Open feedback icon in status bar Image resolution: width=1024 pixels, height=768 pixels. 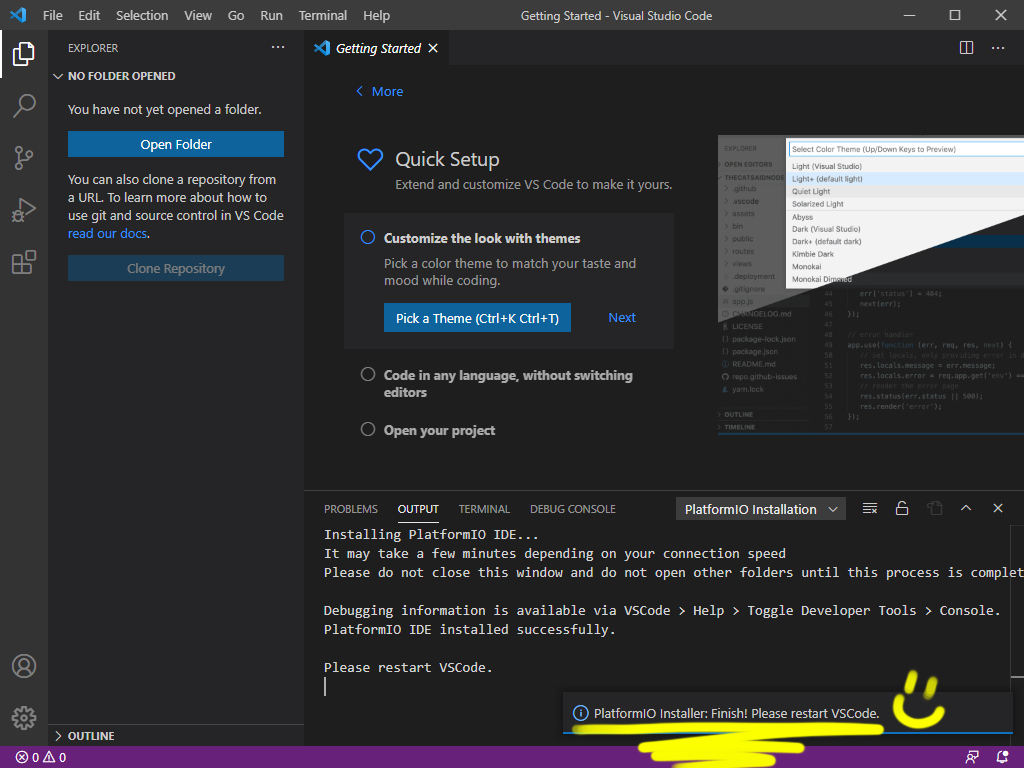coord(972,758)
